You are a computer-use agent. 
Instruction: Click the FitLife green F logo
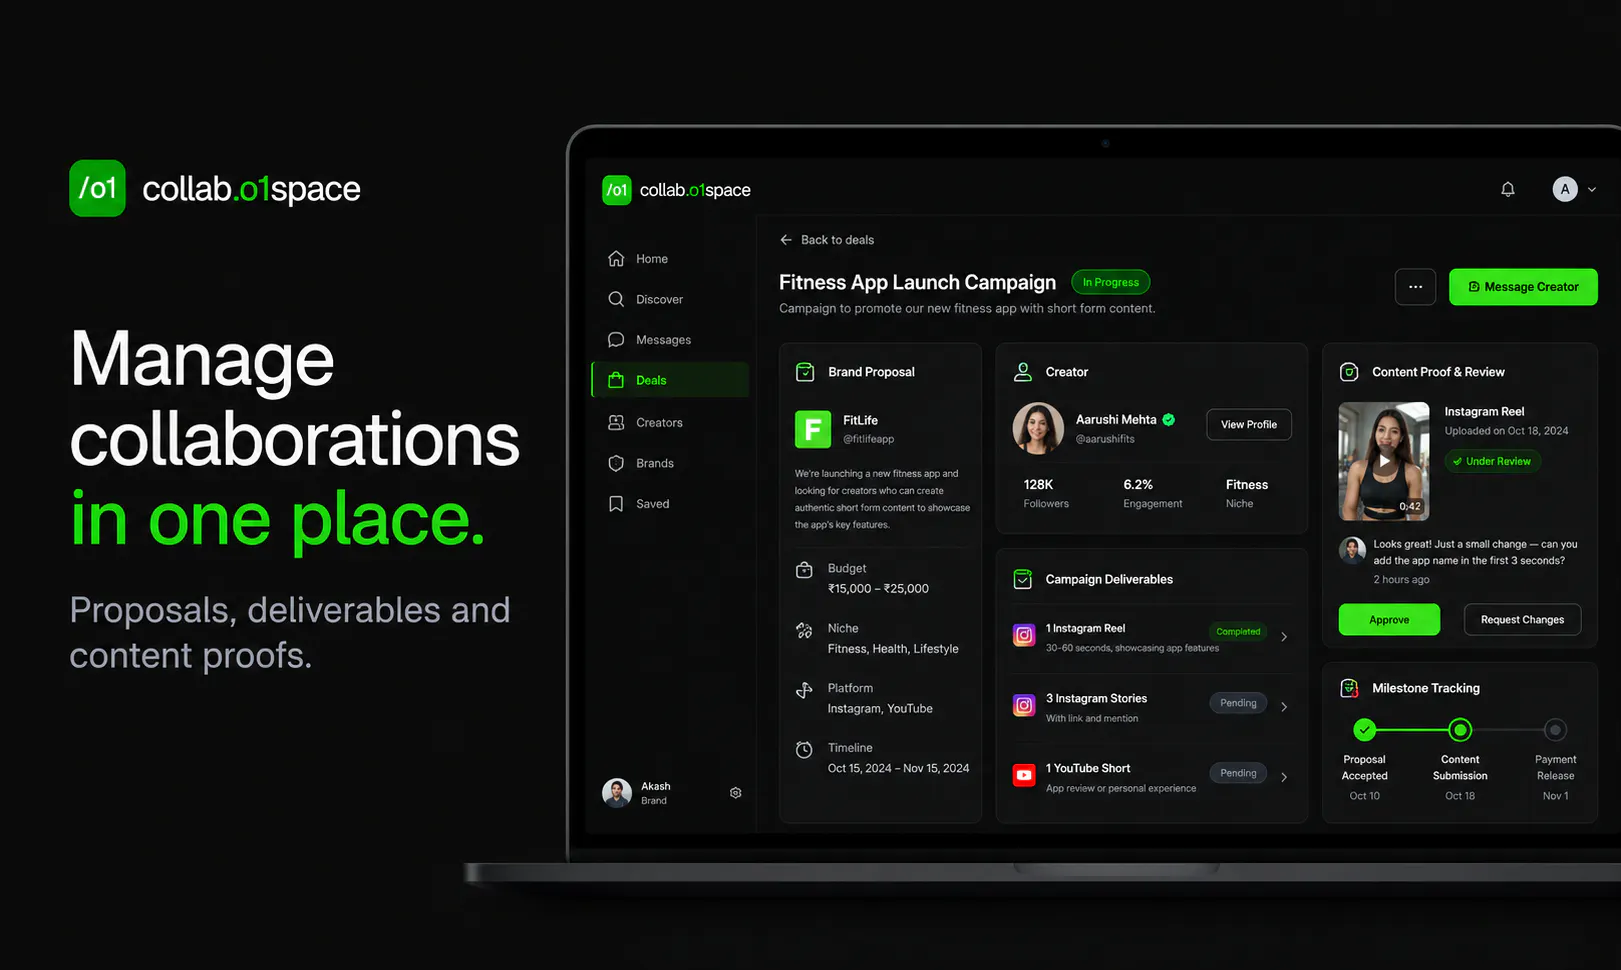(x=813, y=430)
